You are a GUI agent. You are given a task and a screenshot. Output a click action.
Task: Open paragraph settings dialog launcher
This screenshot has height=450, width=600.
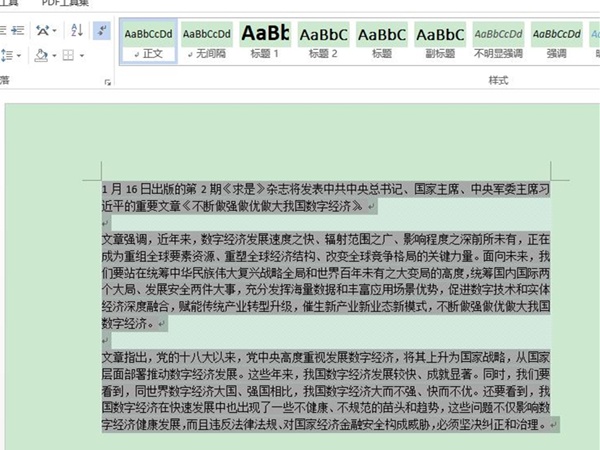(107, 81)
